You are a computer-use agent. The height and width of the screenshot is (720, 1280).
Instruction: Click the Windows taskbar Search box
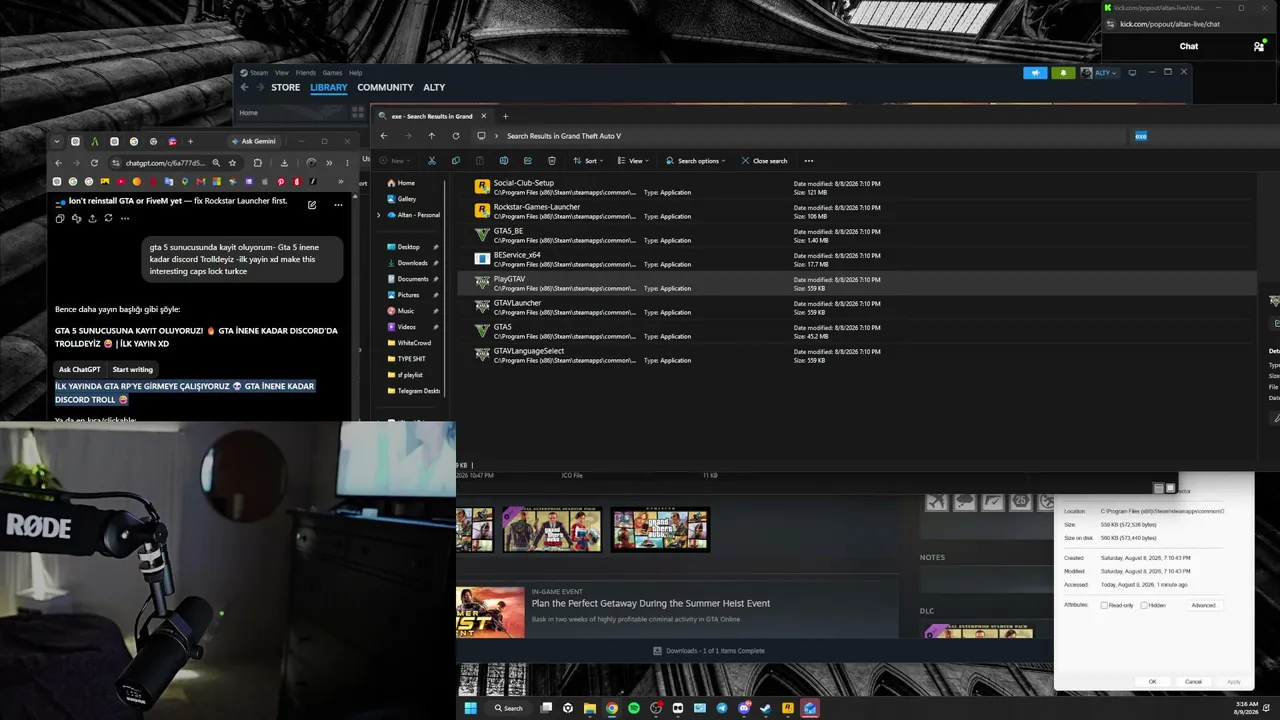[509, 708]
